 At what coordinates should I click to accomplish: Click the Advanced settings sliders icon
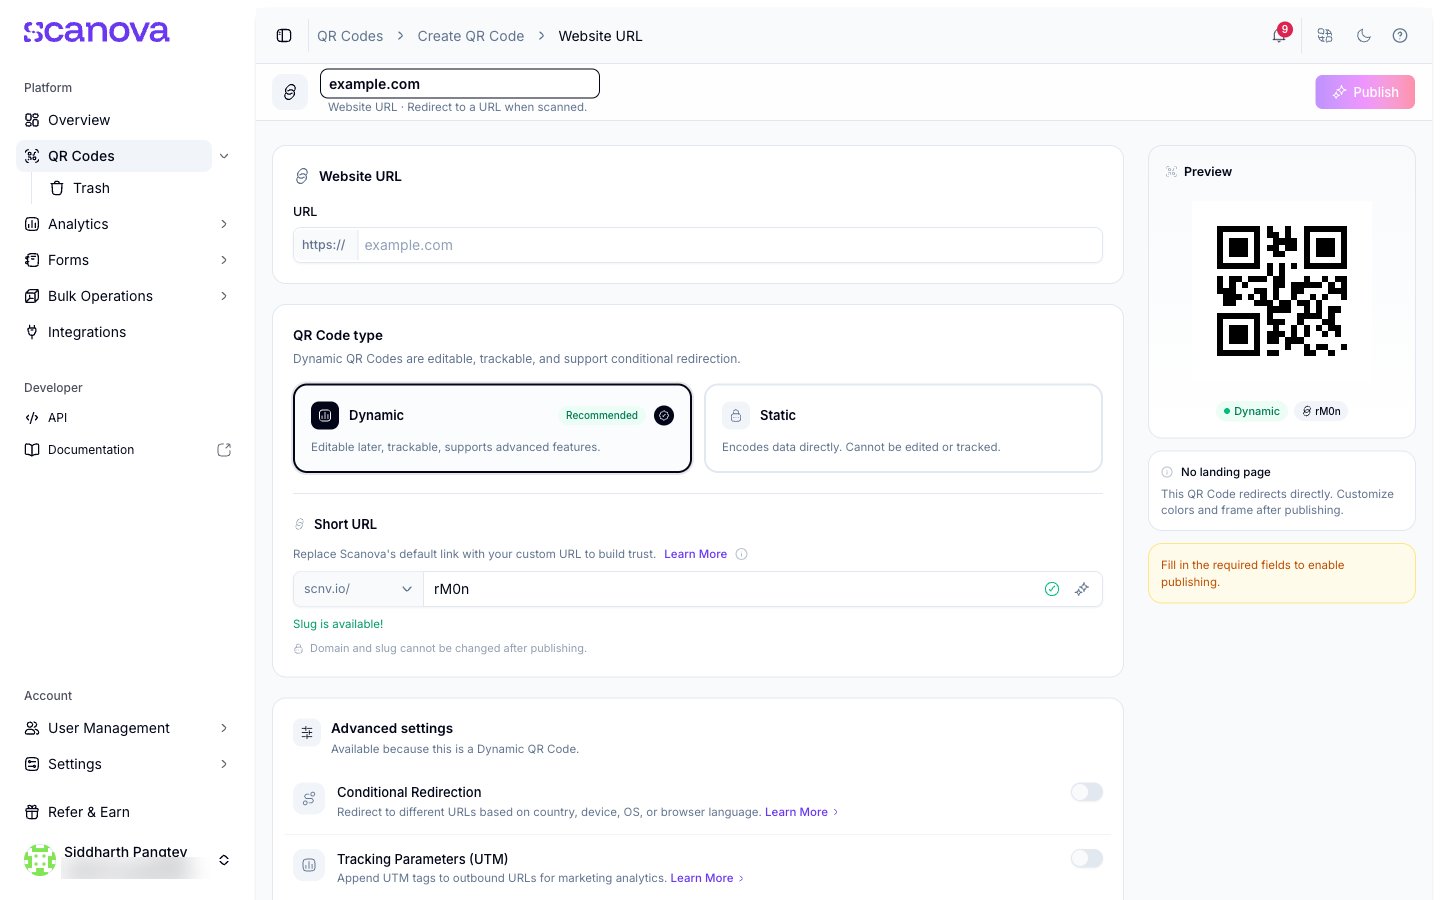(x=307, y=733)
